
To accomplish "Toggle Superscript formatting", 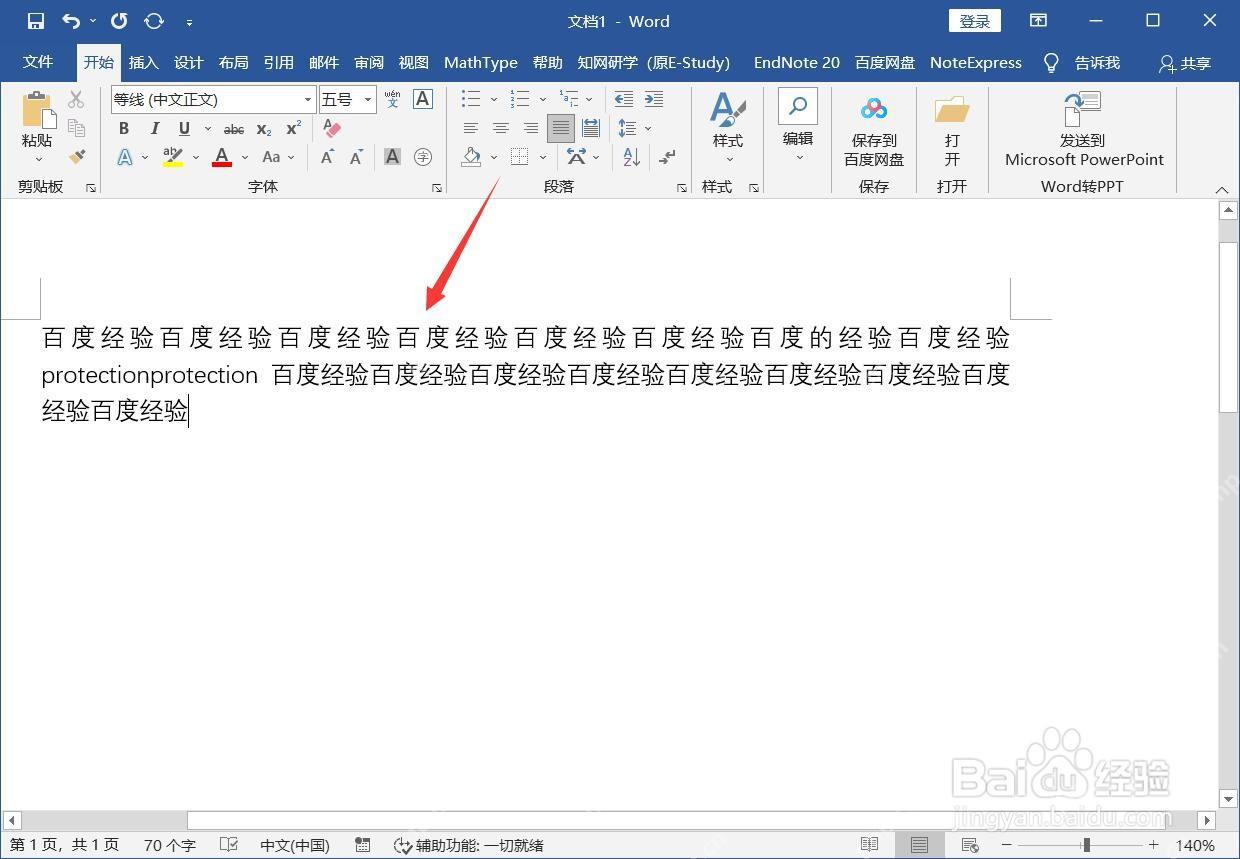I will pos(293,129).
